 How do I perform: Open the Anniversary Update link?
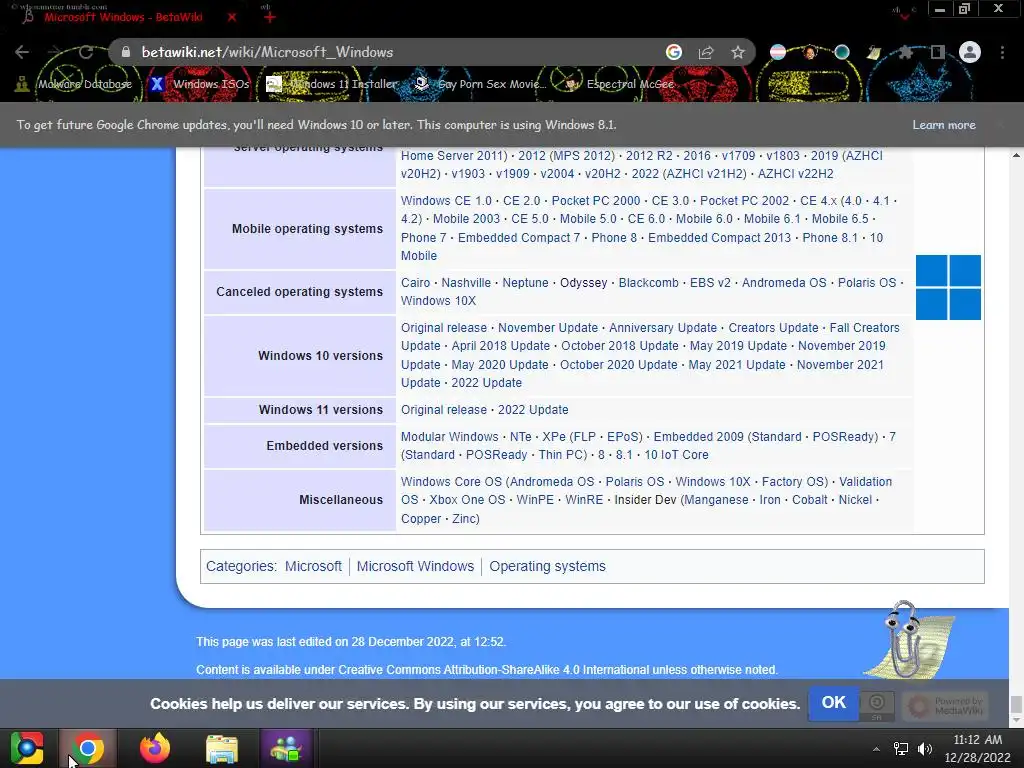point(663,328)
